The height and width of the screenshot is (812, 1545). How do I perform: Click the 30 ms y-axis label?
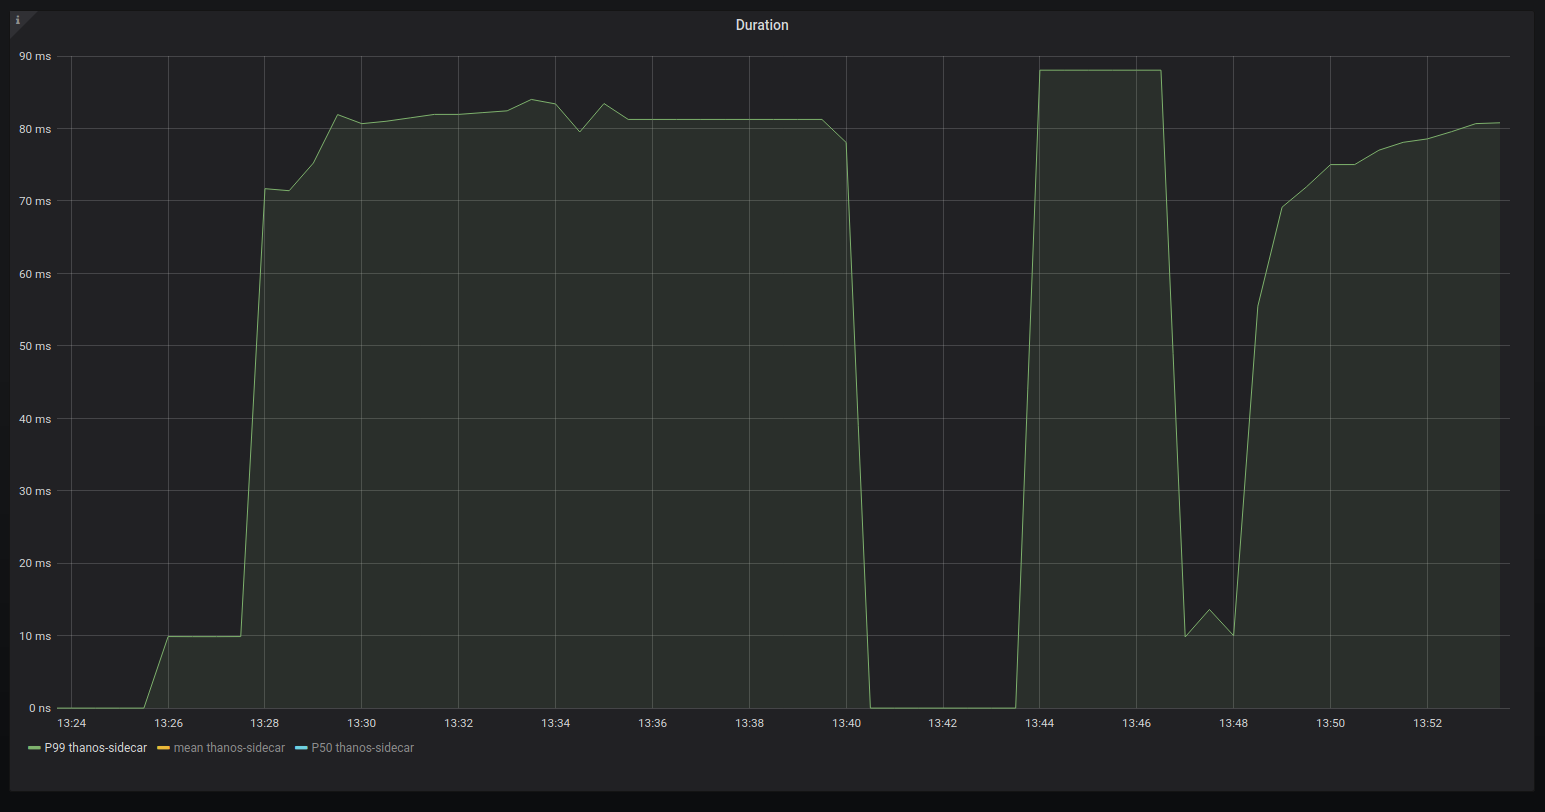(x=35, y=491)
